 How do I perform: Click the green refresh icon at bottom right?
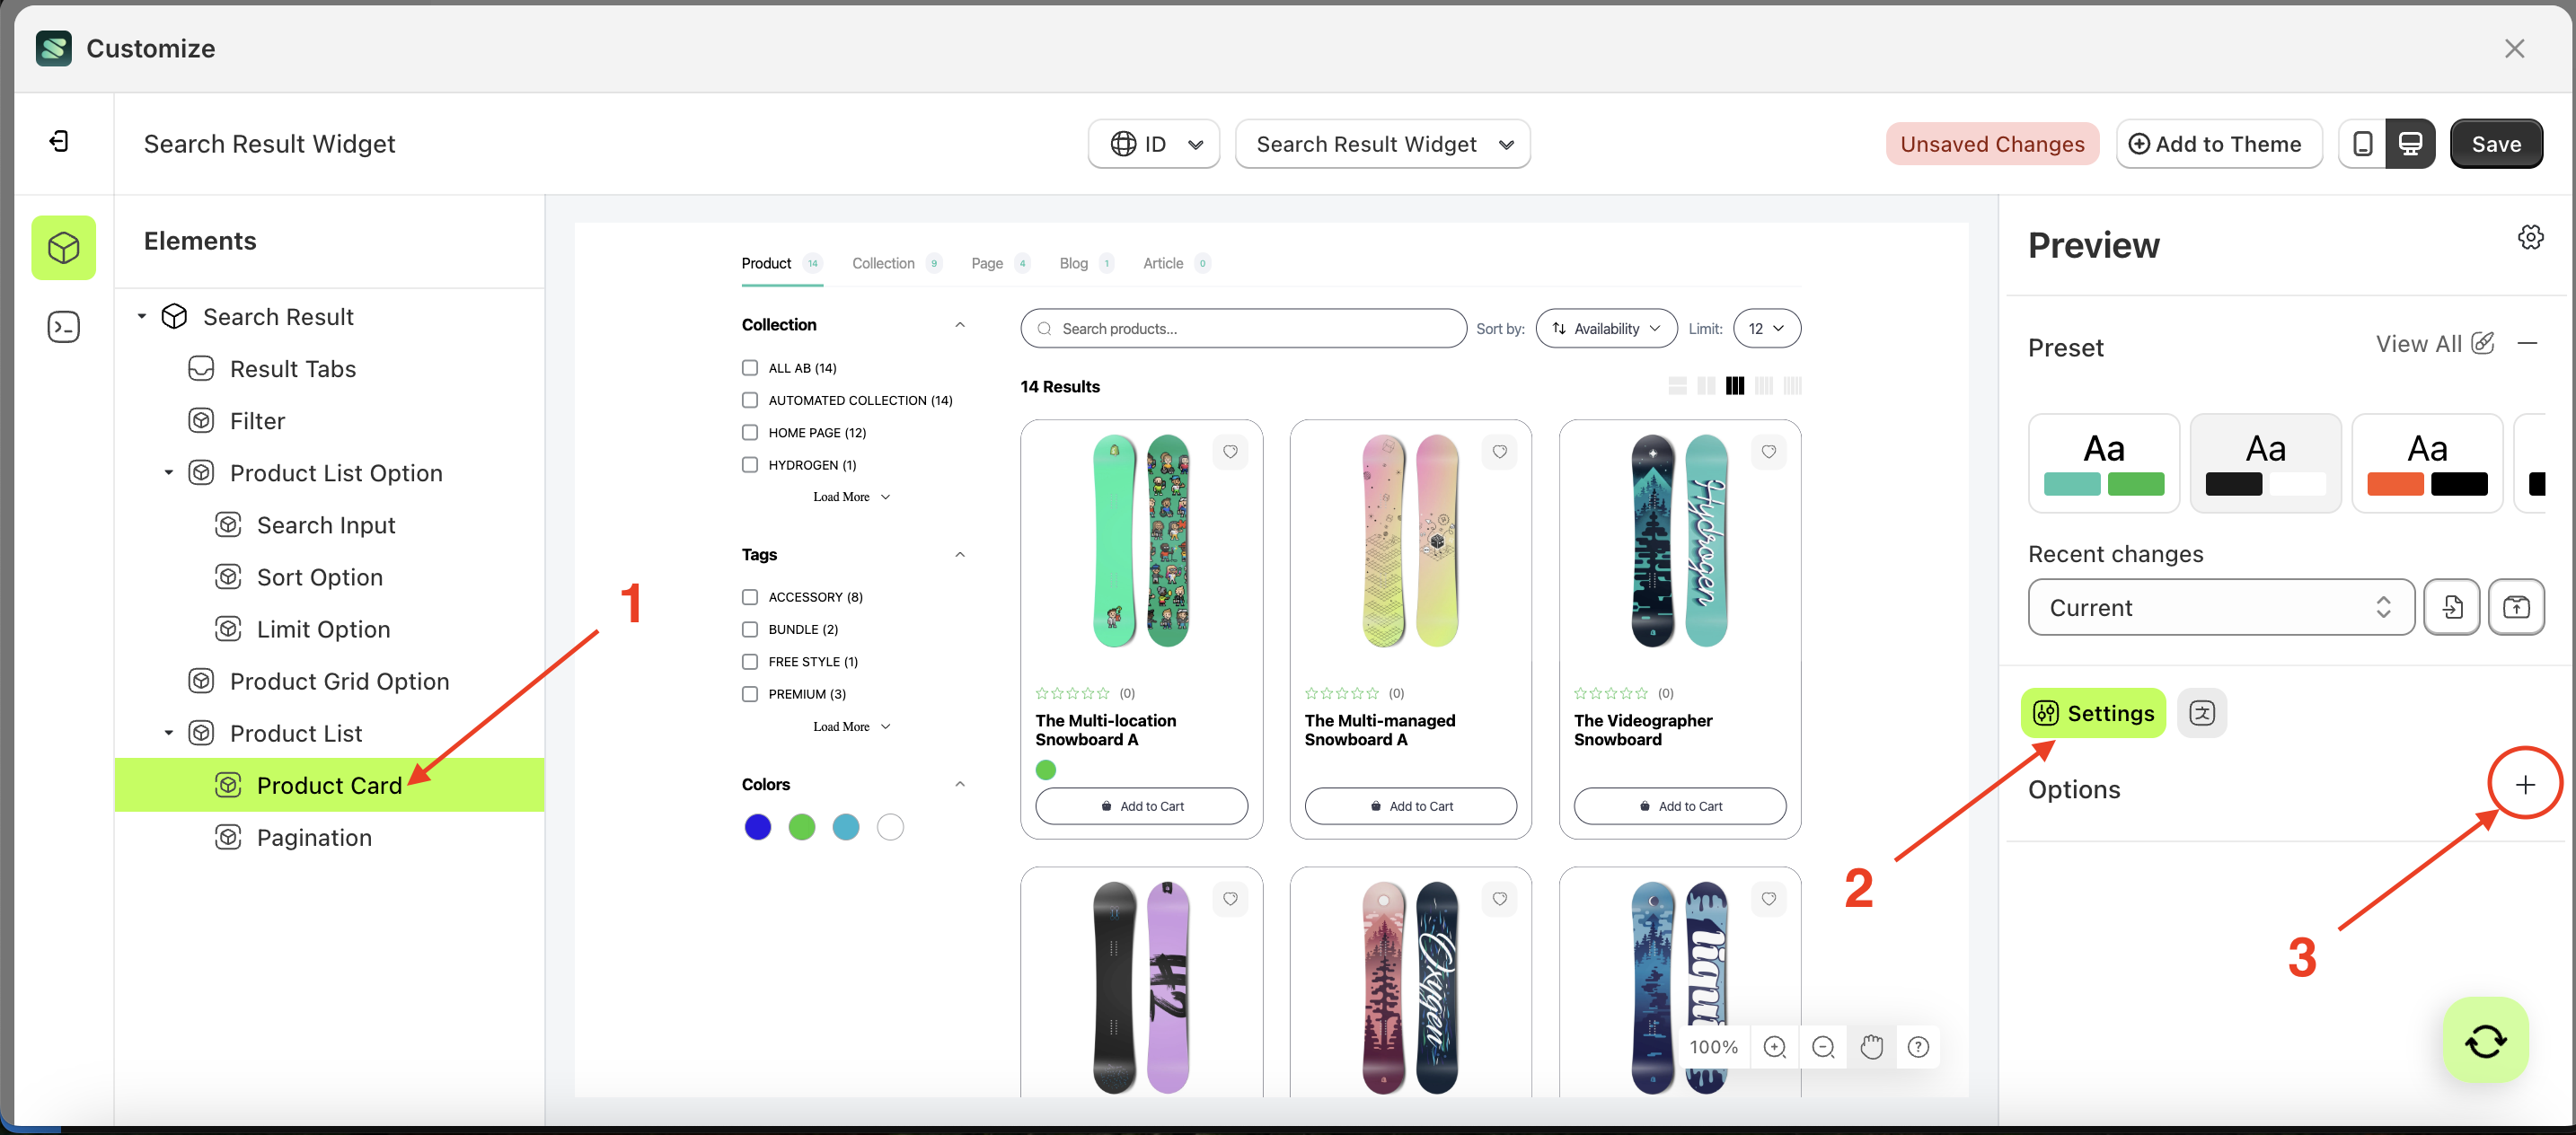(x=2486, y=1040)
